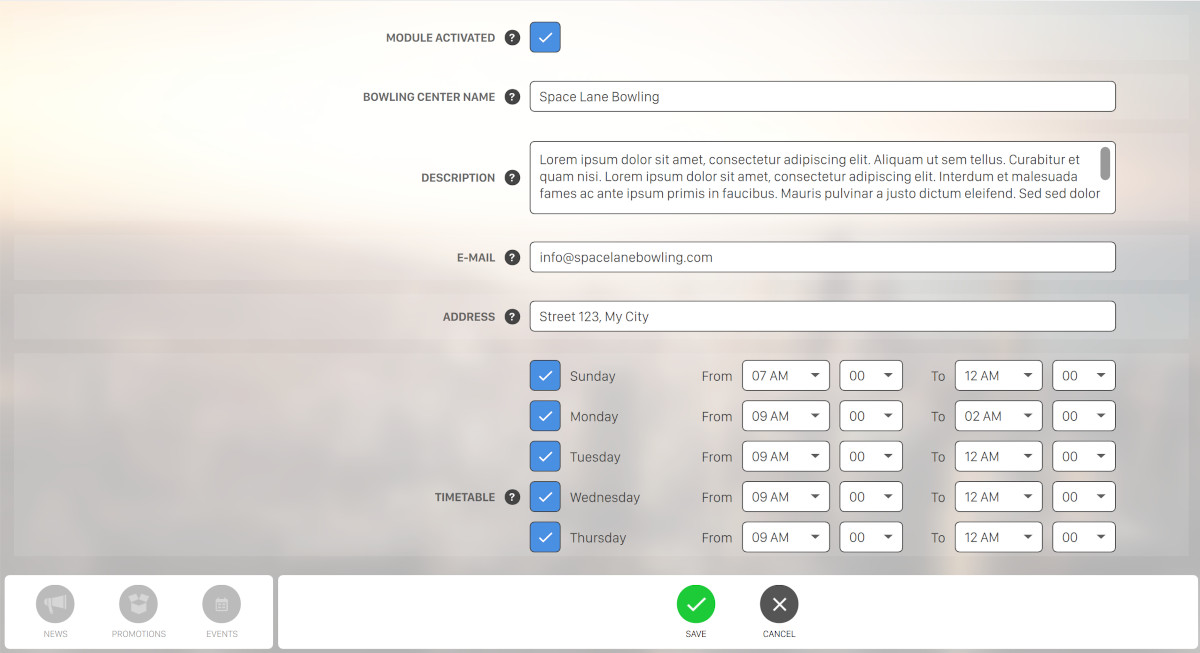Open Sunday's From hour dropdown (07 AM)

tap(785, 376)
